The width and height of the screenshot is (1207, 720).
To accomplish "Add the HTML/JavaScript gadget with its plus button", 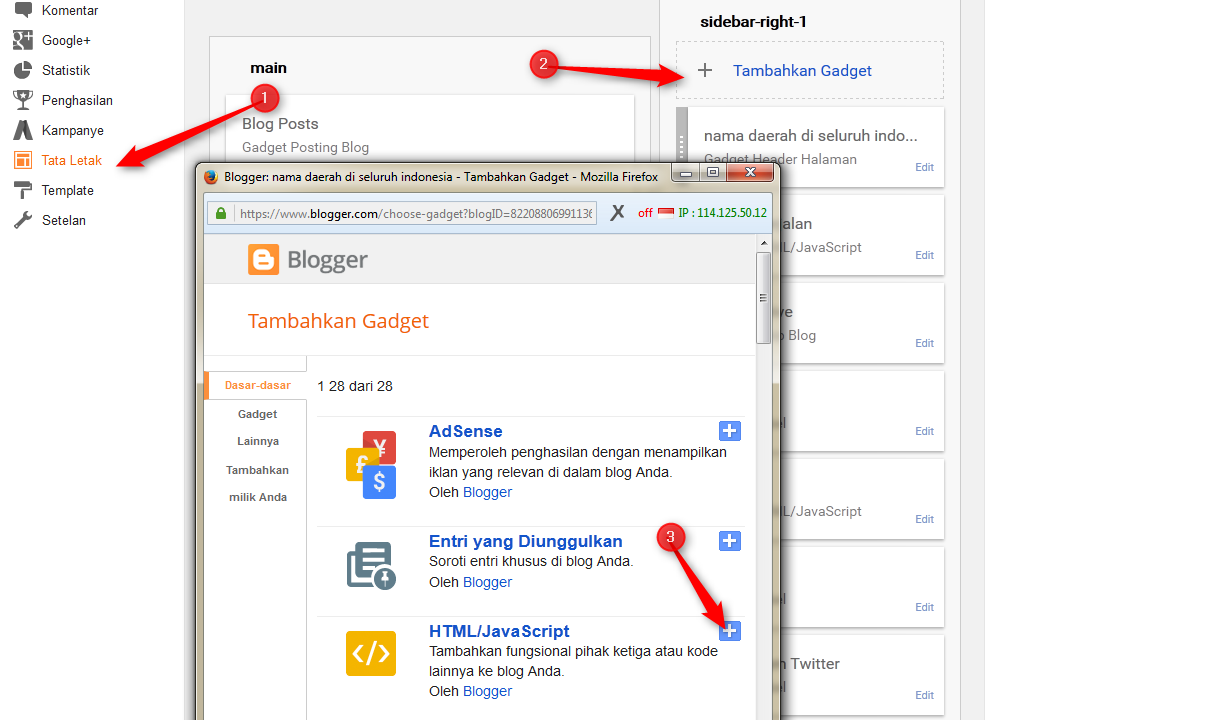I will (730, 631).
